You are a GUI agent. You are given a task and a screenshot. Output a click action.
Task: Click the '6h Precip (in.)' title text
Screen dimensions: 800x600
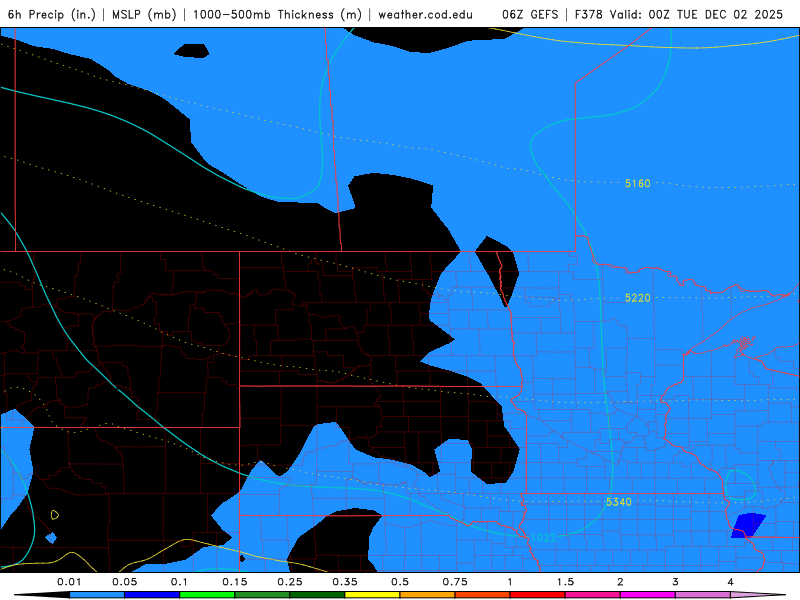point(52,14)
